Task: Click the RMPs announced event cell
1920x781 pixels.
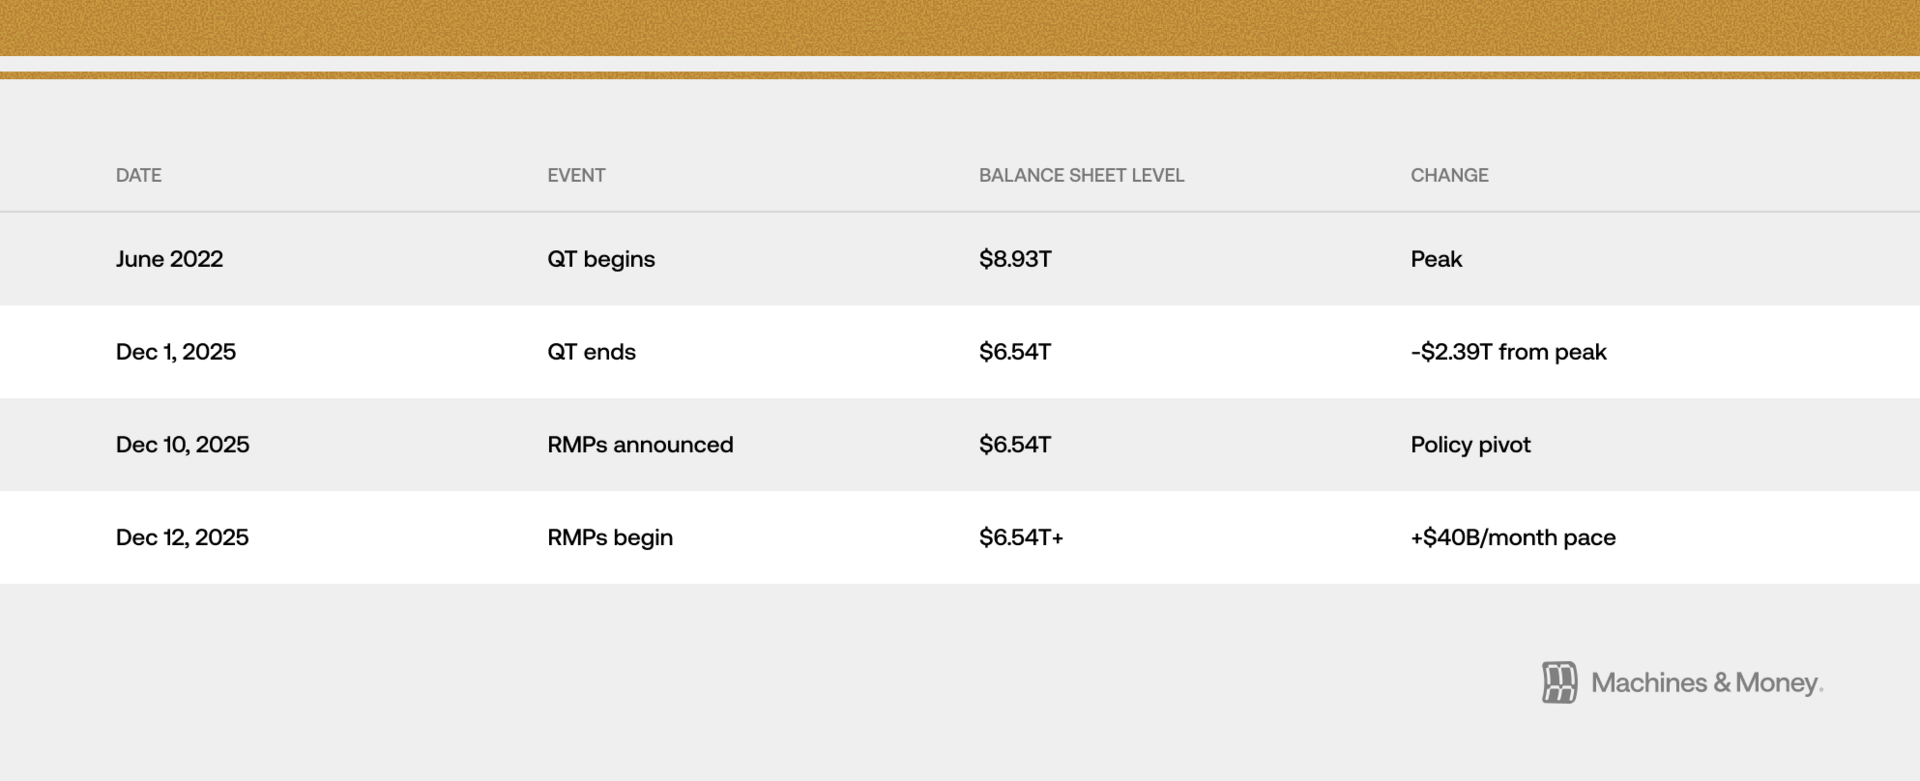Action: point(640,445)
